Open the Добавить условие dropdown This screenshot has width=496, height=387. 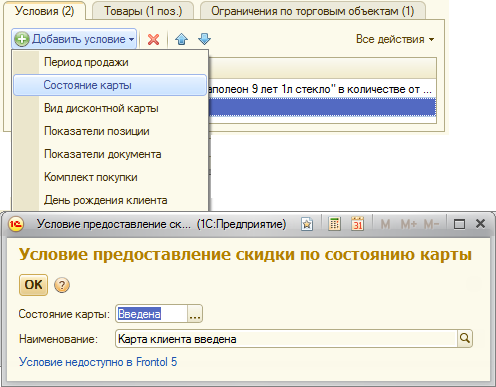point(74,39)
